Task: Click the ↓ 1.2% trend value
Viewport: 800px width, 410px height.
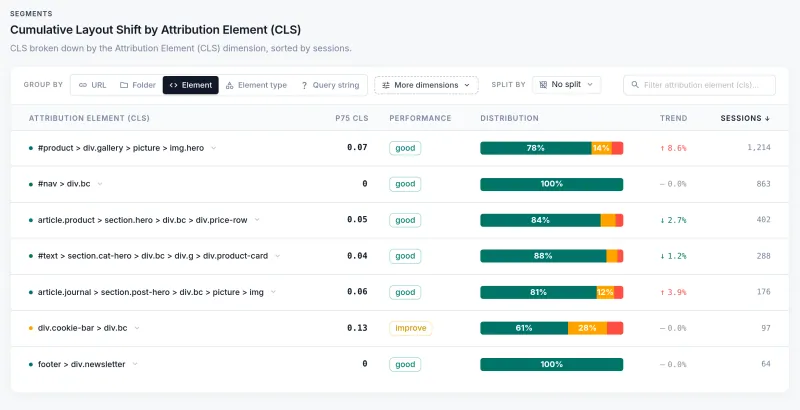Action: [673, 256]
